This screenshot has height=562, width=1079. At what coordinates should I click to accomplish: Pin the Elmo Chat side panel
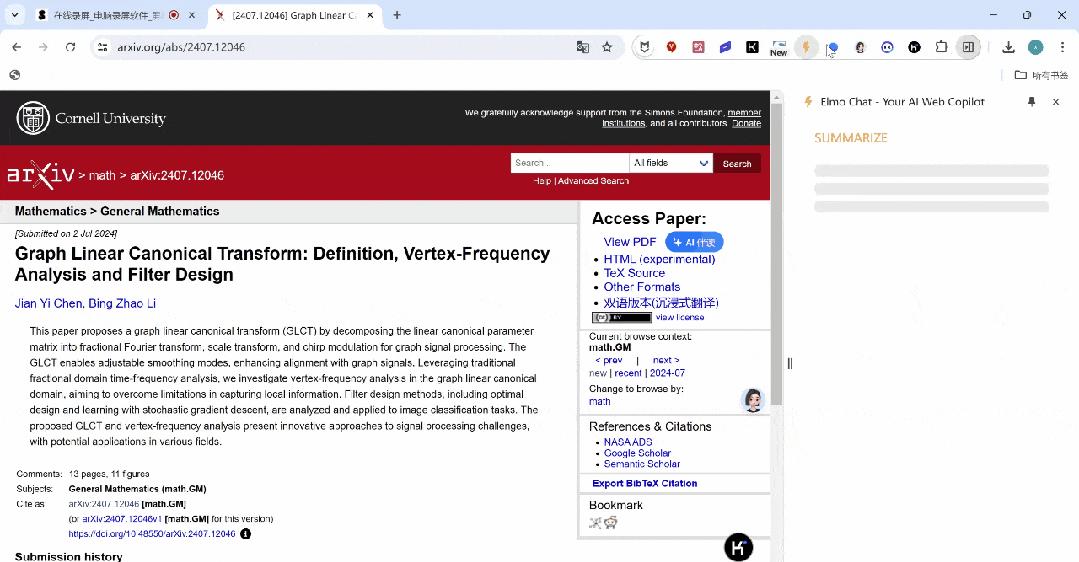[x=1031, y=102]
